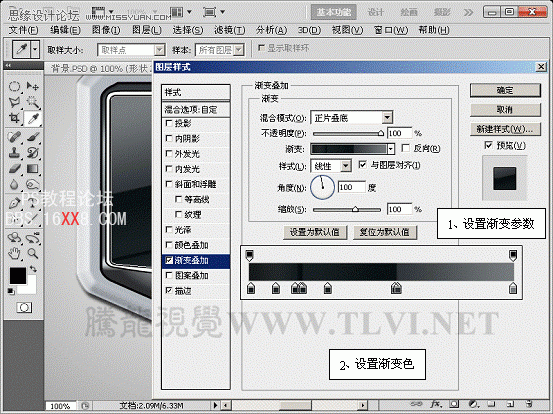The image size is (553, 414).
Task: Select the Quick Selection tool
Action: coord(32,103)
